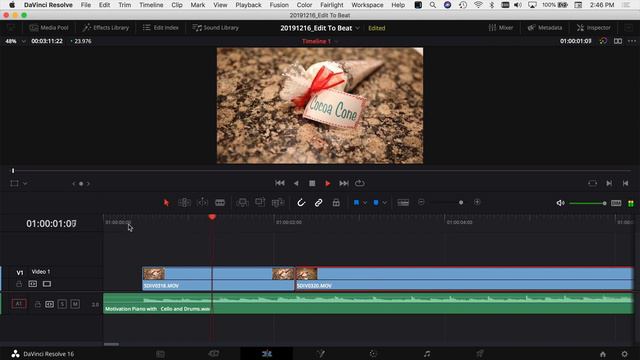Image resolution: width=640 pixels, height=360 pixels.
Task: Open the Inspector panel
Action: (594, 28)
